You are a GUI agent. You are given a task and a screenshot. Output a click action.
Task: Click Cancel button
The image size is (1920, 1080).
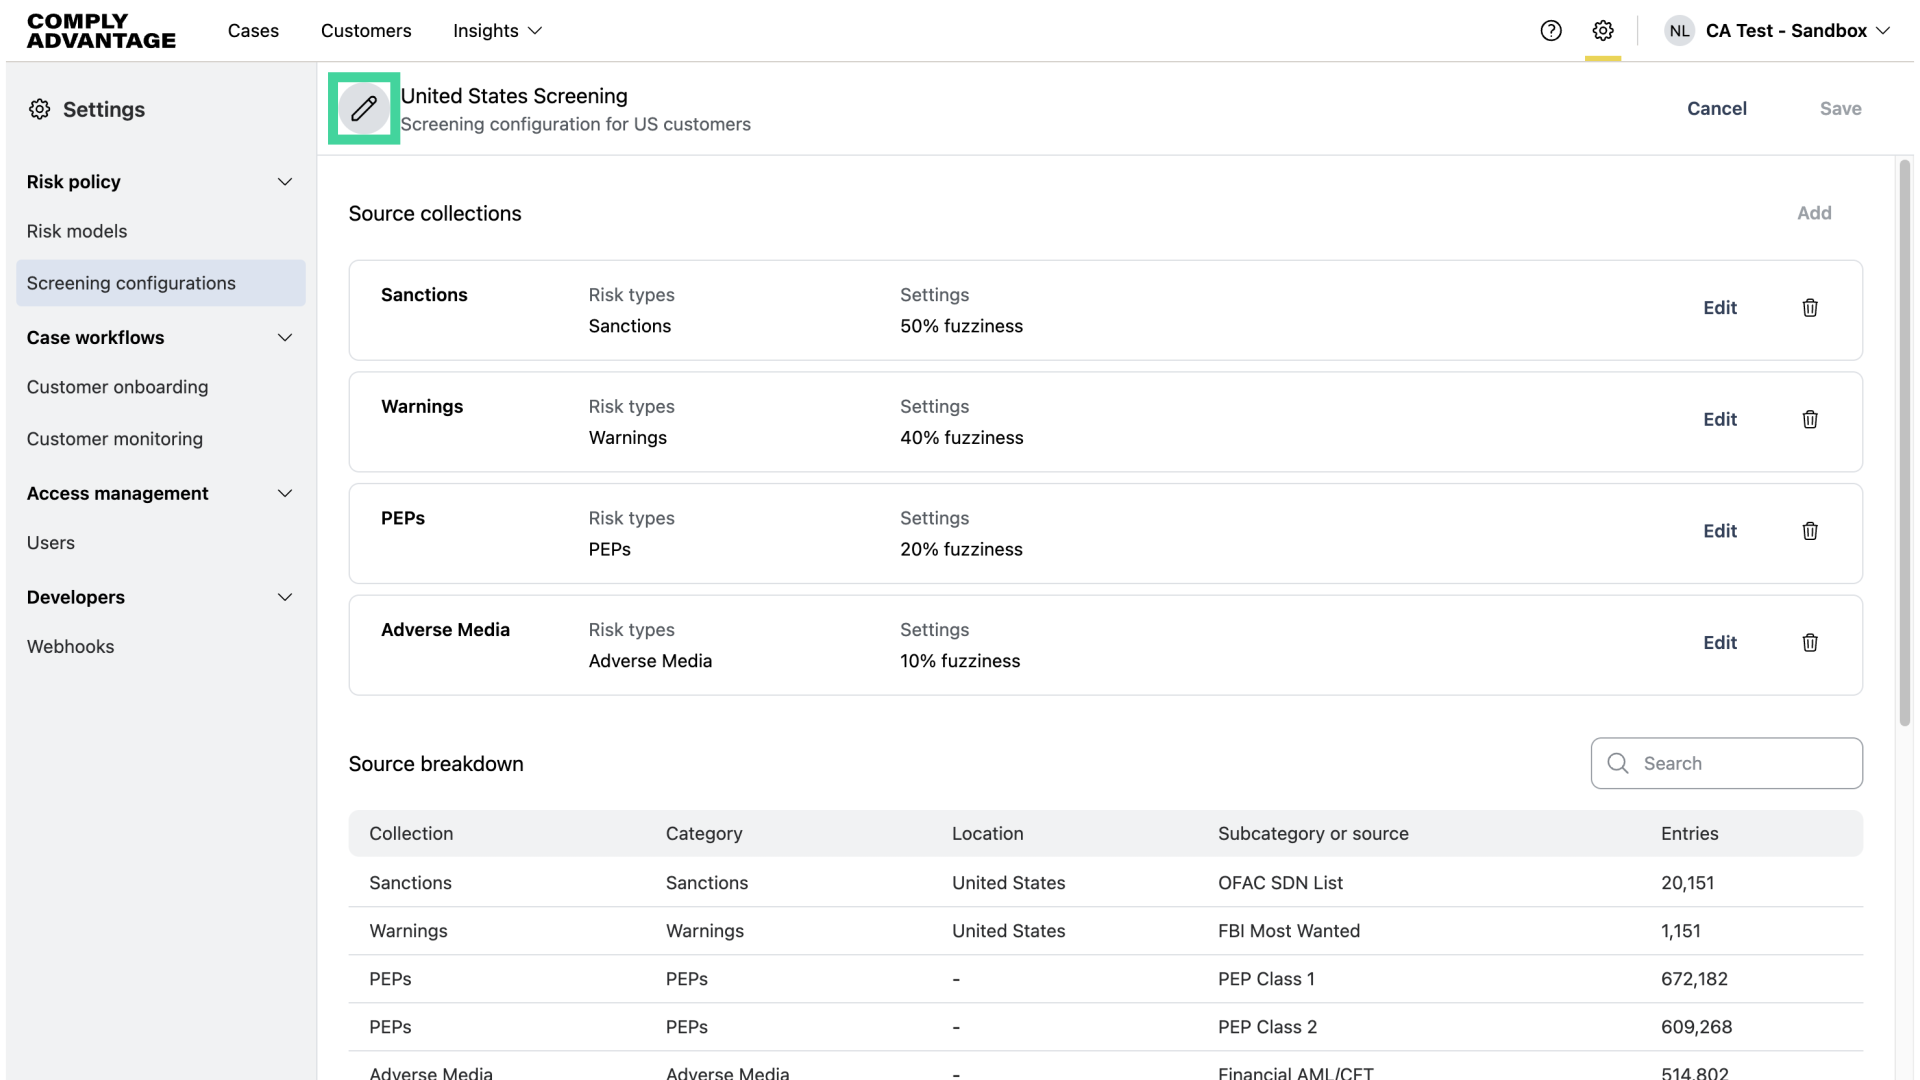point(1717,109)
